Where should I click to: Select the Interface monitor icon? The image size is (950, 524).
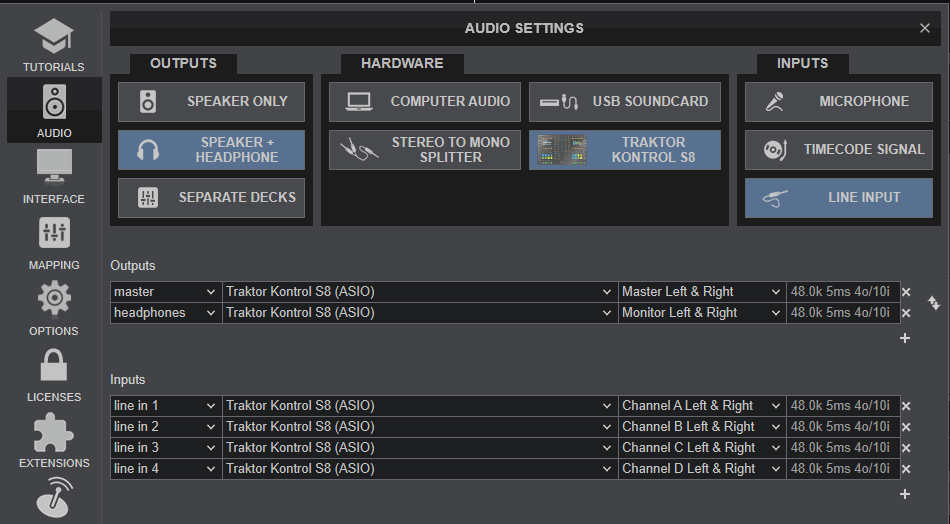[x=54, y=175]
